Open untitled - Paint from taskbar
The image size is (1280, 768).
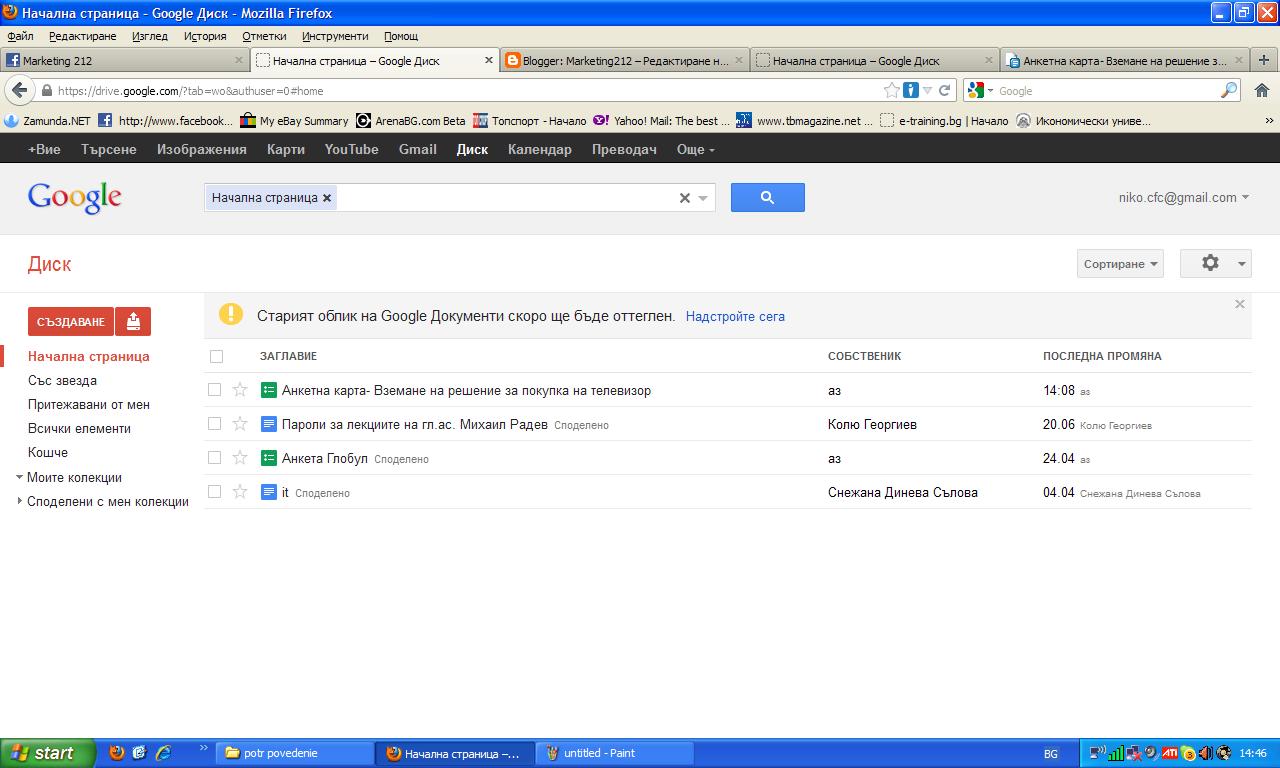click(615, 753)
